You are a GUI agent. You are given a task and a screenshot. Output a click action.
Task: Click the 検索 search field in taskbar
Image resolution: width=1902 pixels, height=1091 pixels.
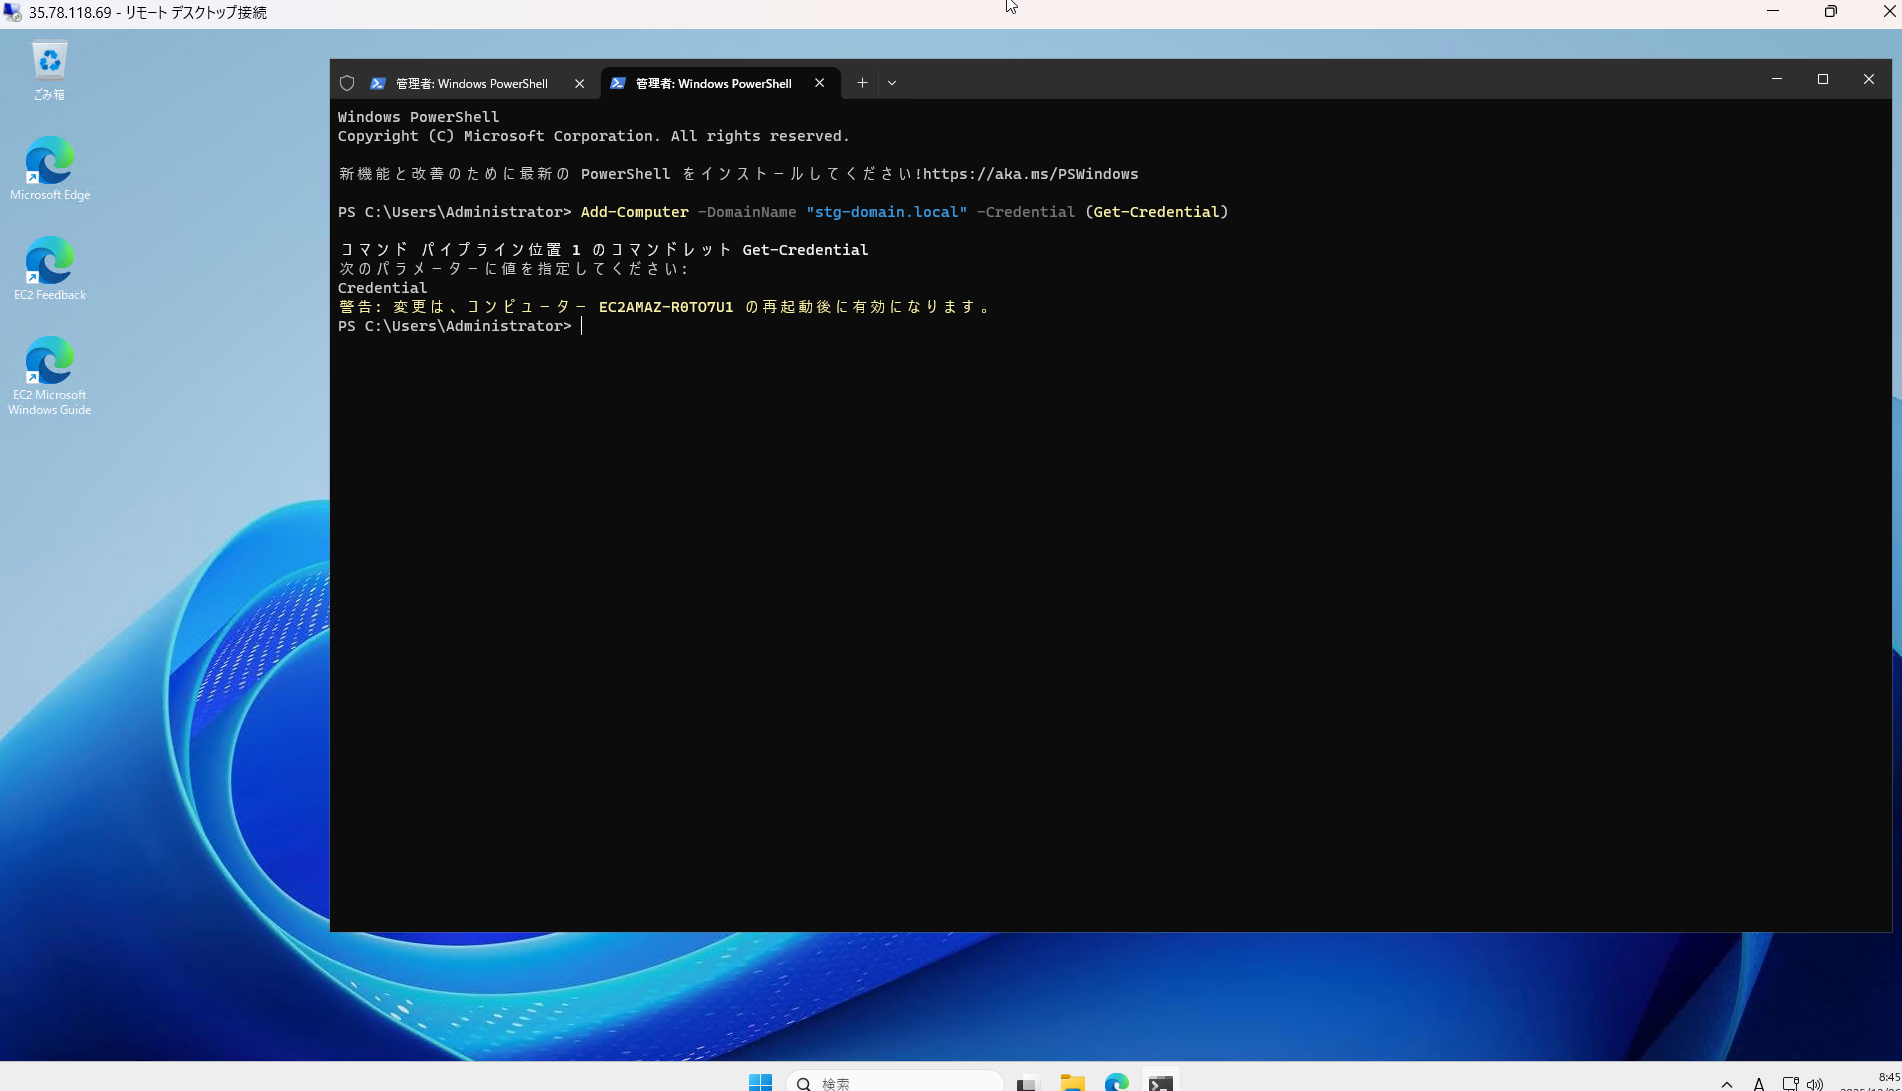tap(895, 1082)
